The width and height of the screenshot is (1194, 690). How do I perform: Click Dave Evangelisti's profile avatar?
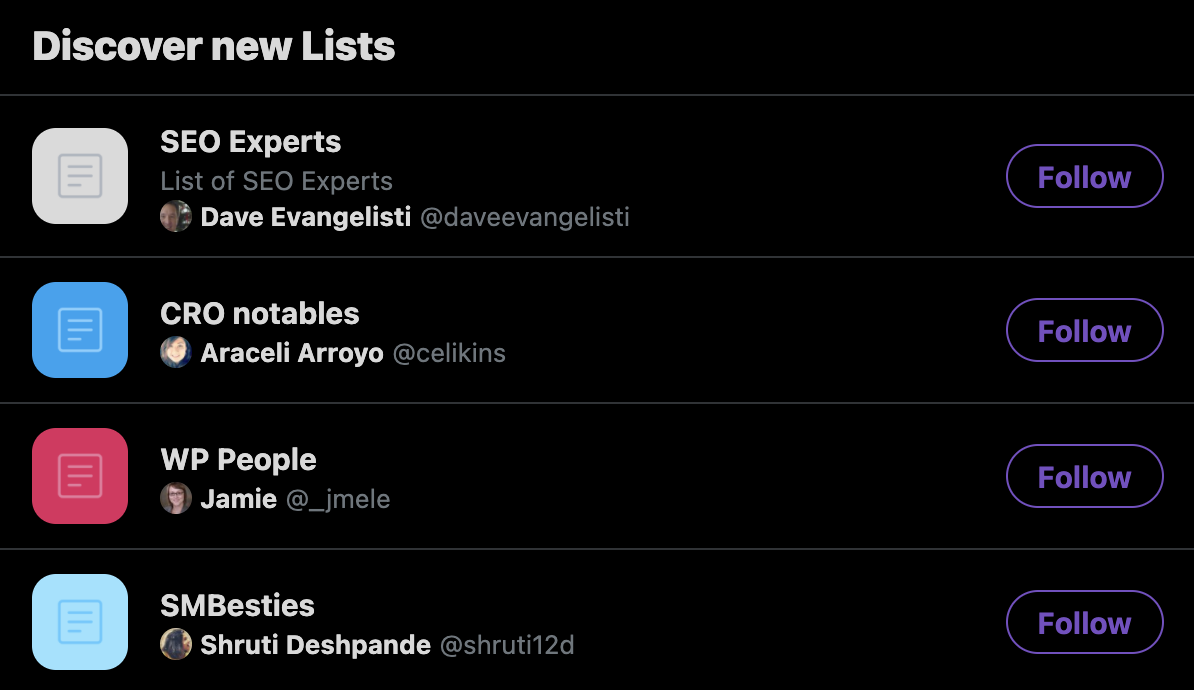176,216
